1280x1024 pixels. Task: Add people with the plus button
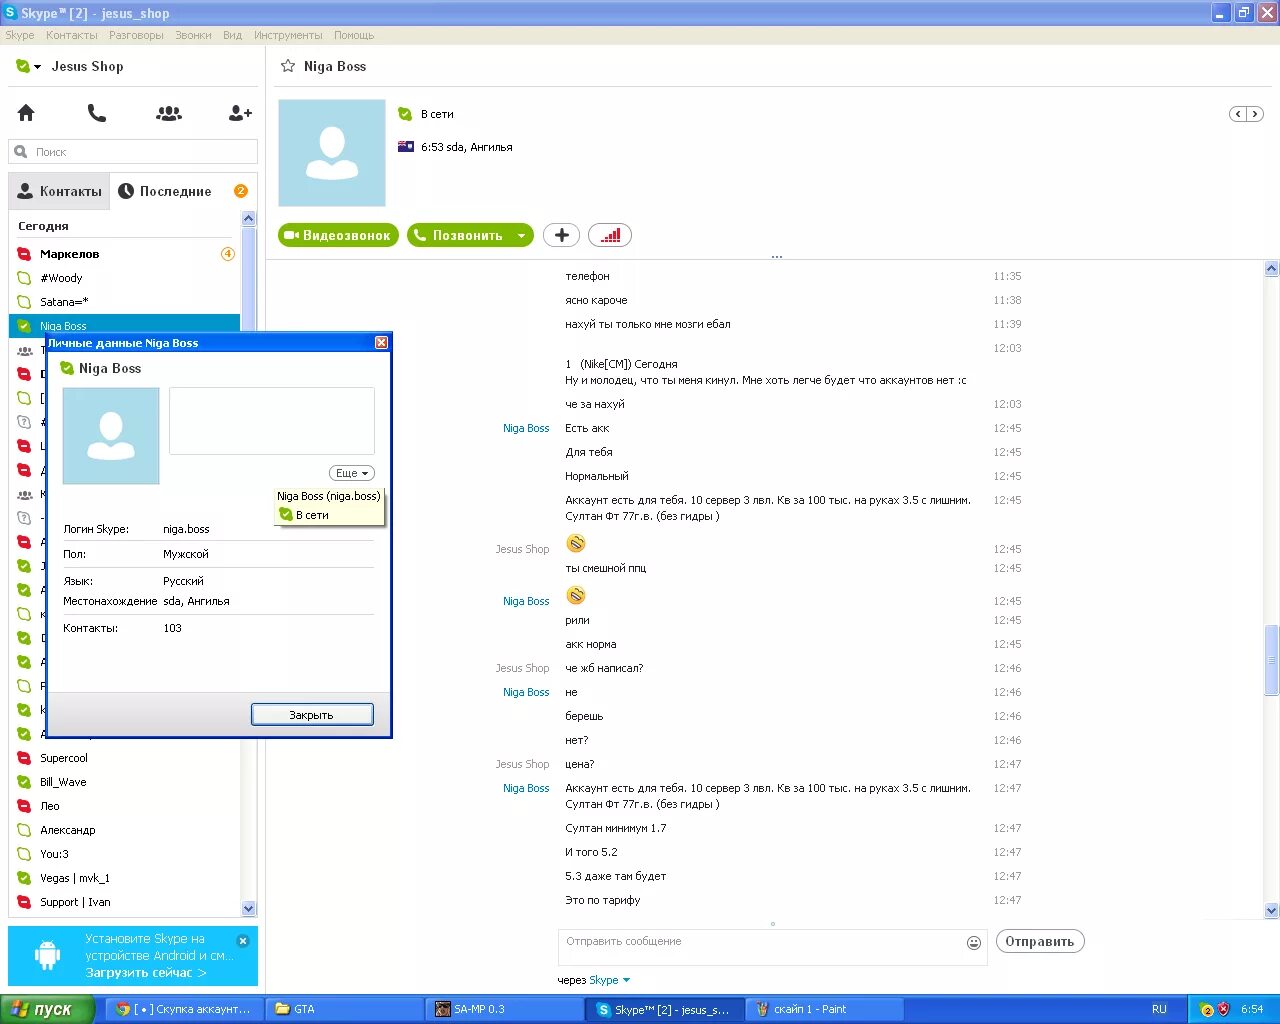562,235
